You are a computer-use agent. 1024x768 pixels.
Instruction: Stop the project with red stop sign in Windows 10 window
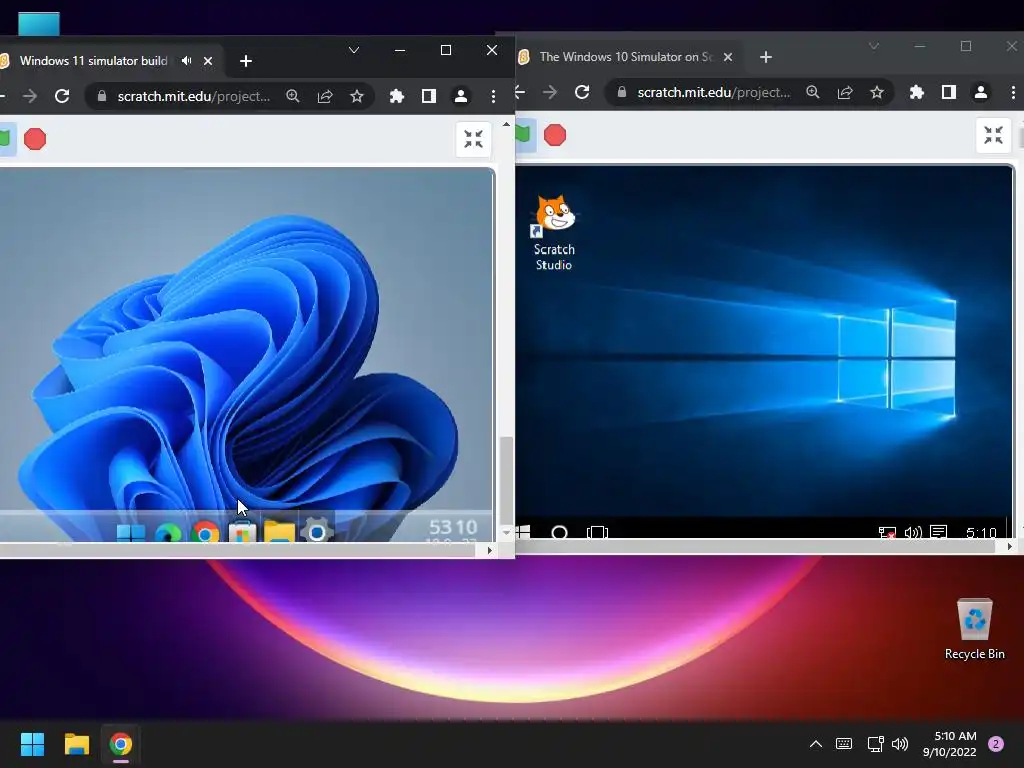click(x=555, y=135)
